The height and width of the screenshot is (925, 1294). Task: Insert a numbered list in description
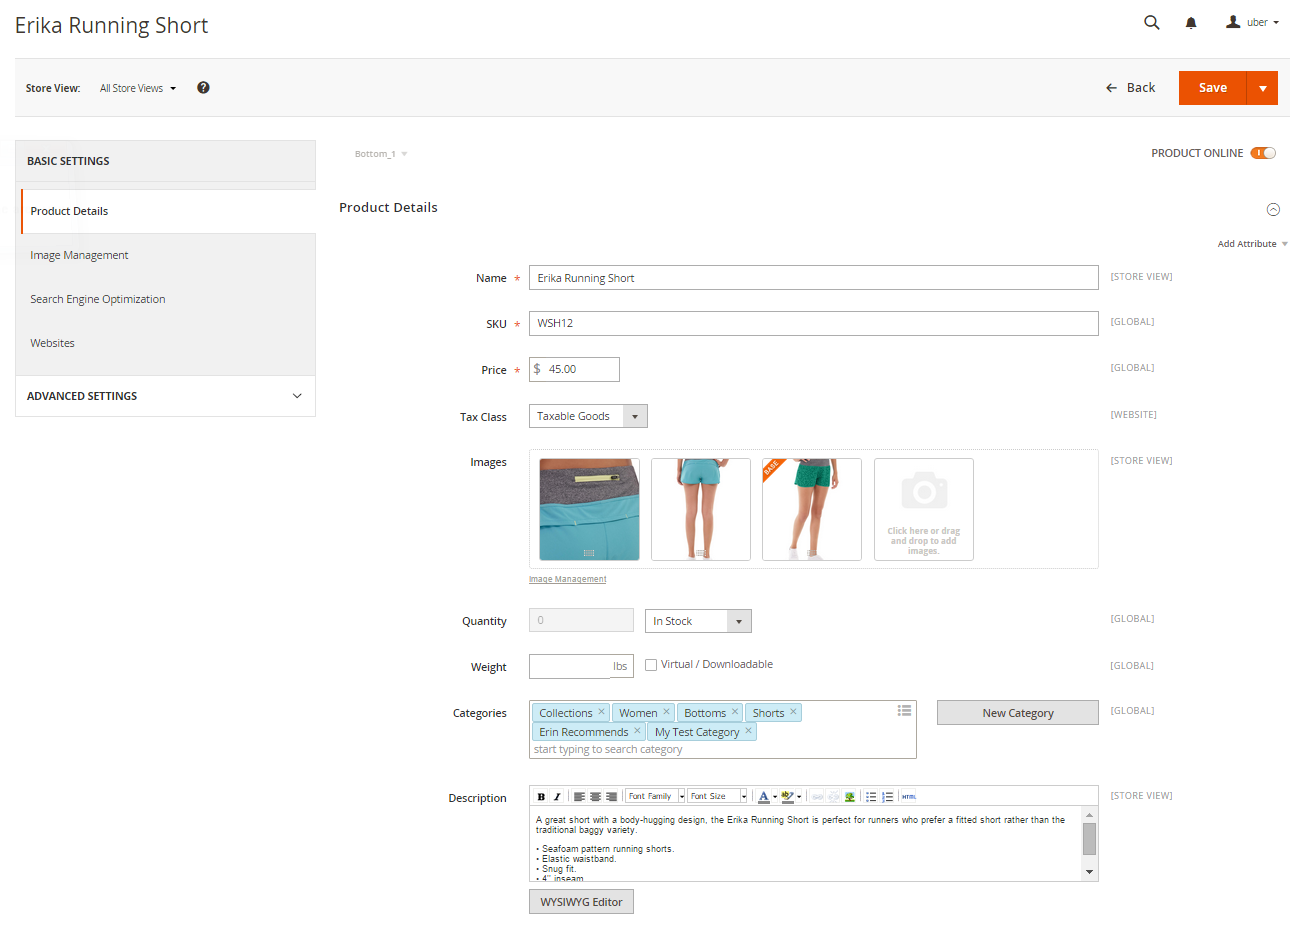point(887,796)
